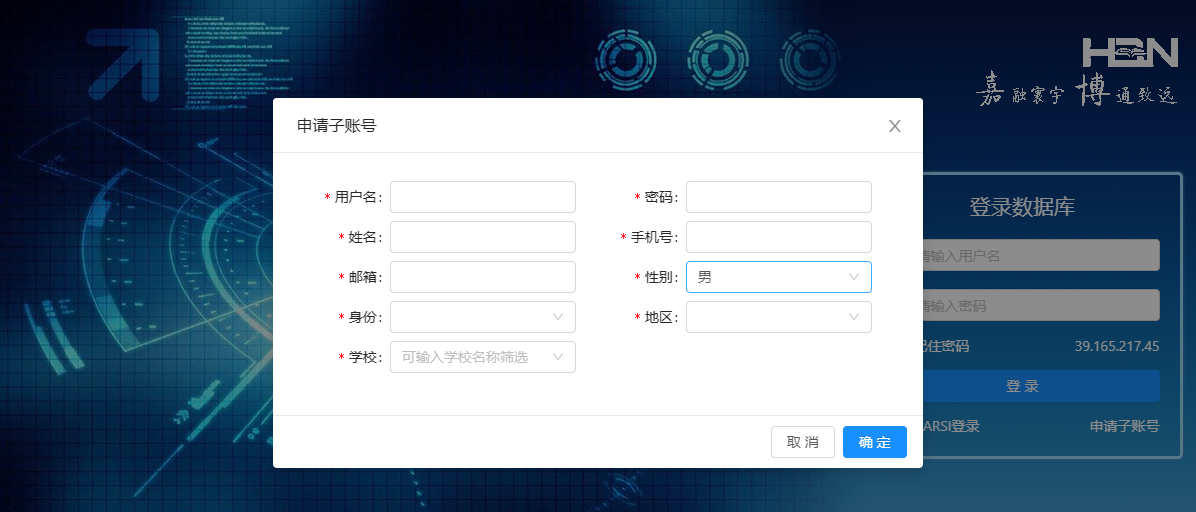
Task: Click the login panel username field
Action: tap(1040, 255)
